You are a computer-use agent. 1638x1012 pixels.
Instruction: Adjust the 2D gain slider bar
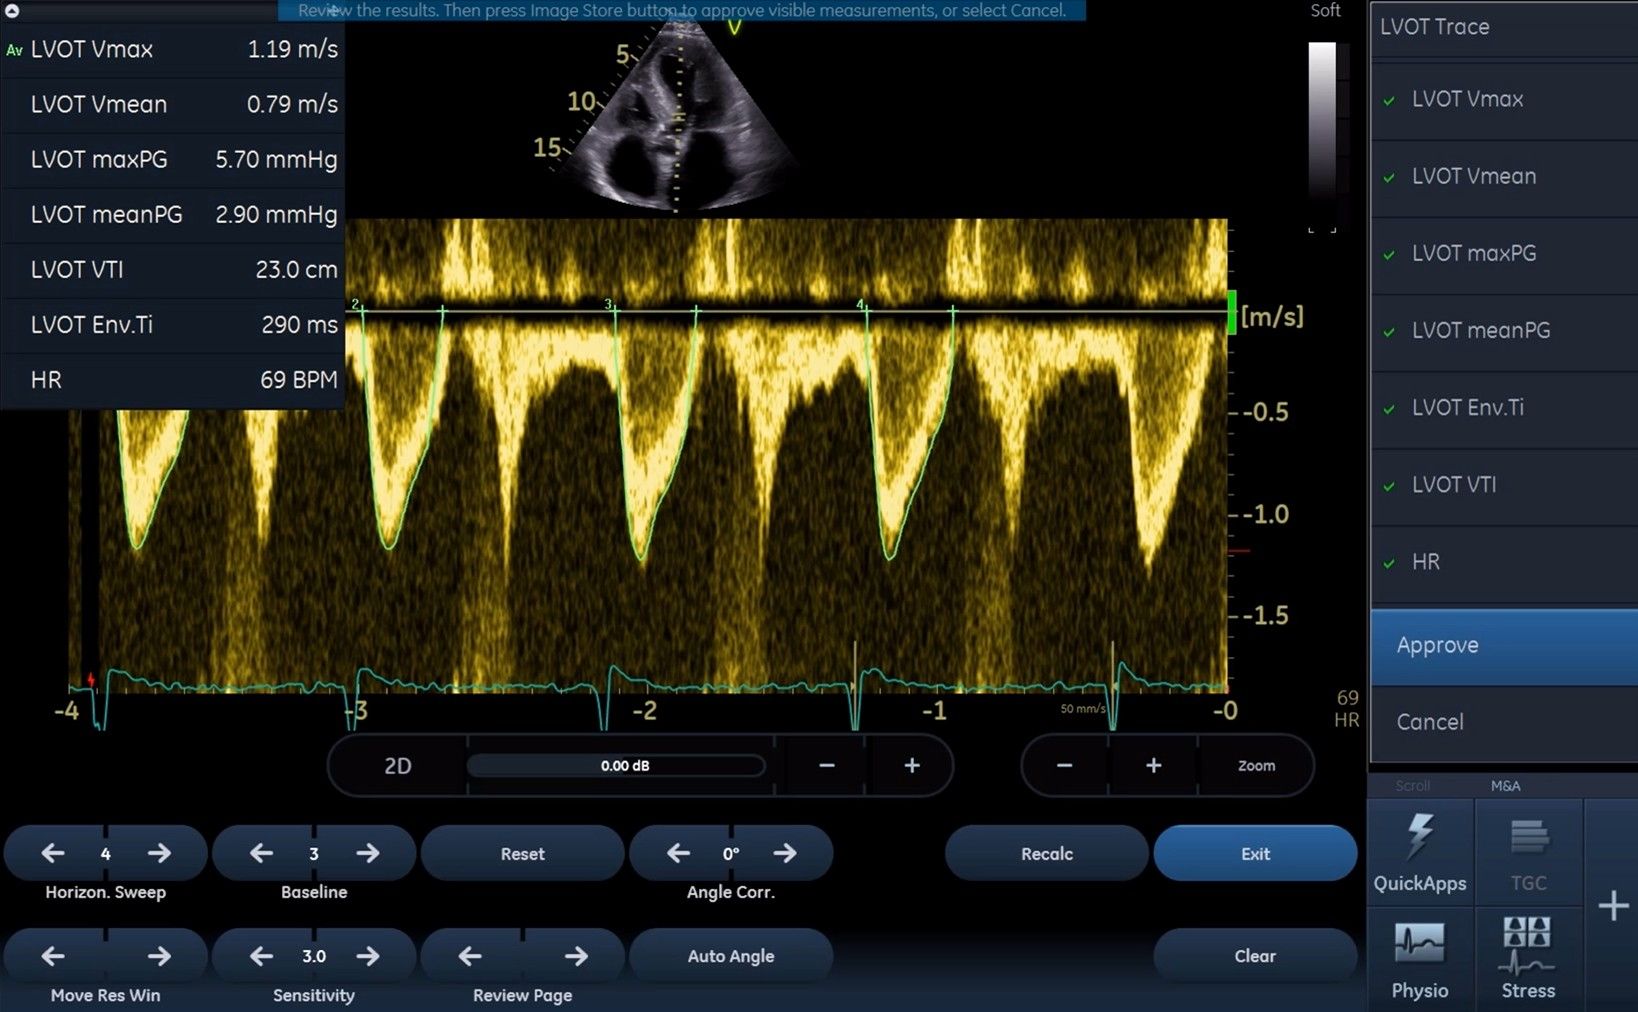615,766
